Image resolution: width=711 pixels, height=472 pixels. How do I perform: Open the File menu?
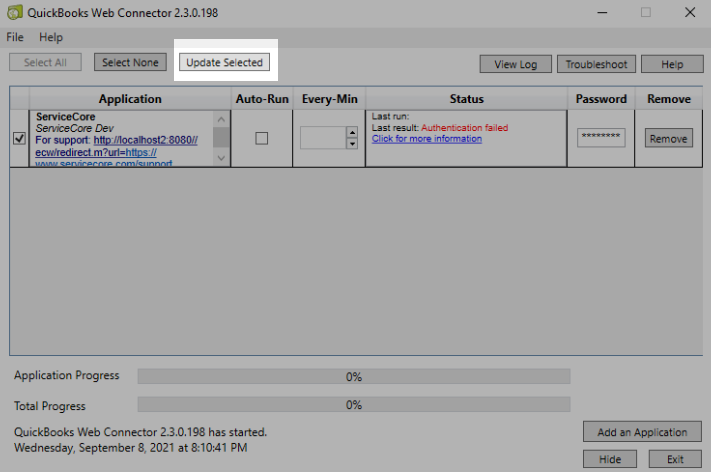15,37
